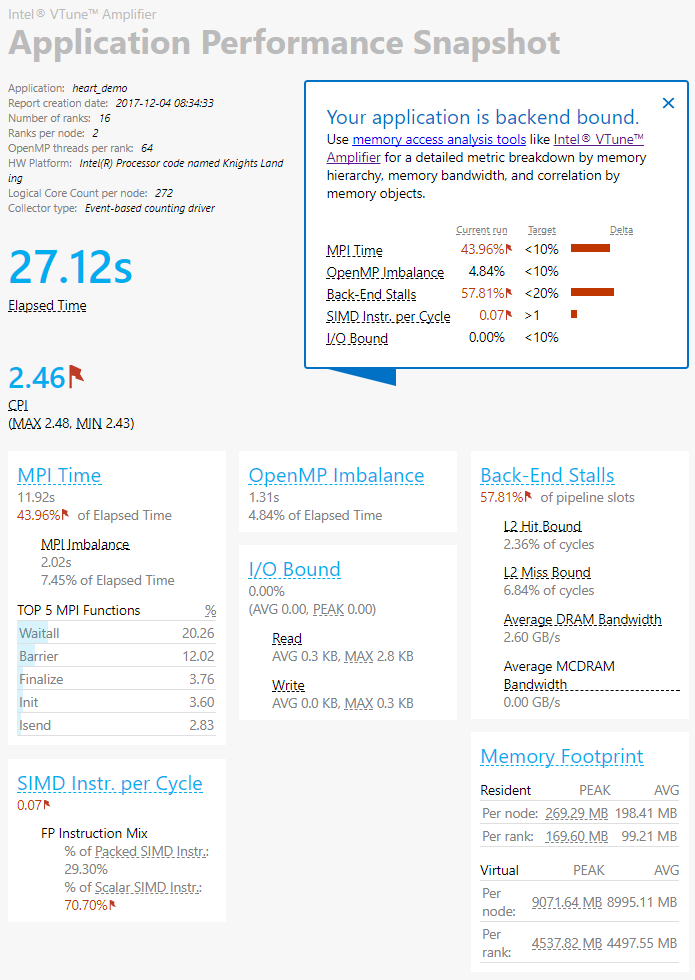
Task: Click the red flag next to CPI value
Action: coord(76,376)
